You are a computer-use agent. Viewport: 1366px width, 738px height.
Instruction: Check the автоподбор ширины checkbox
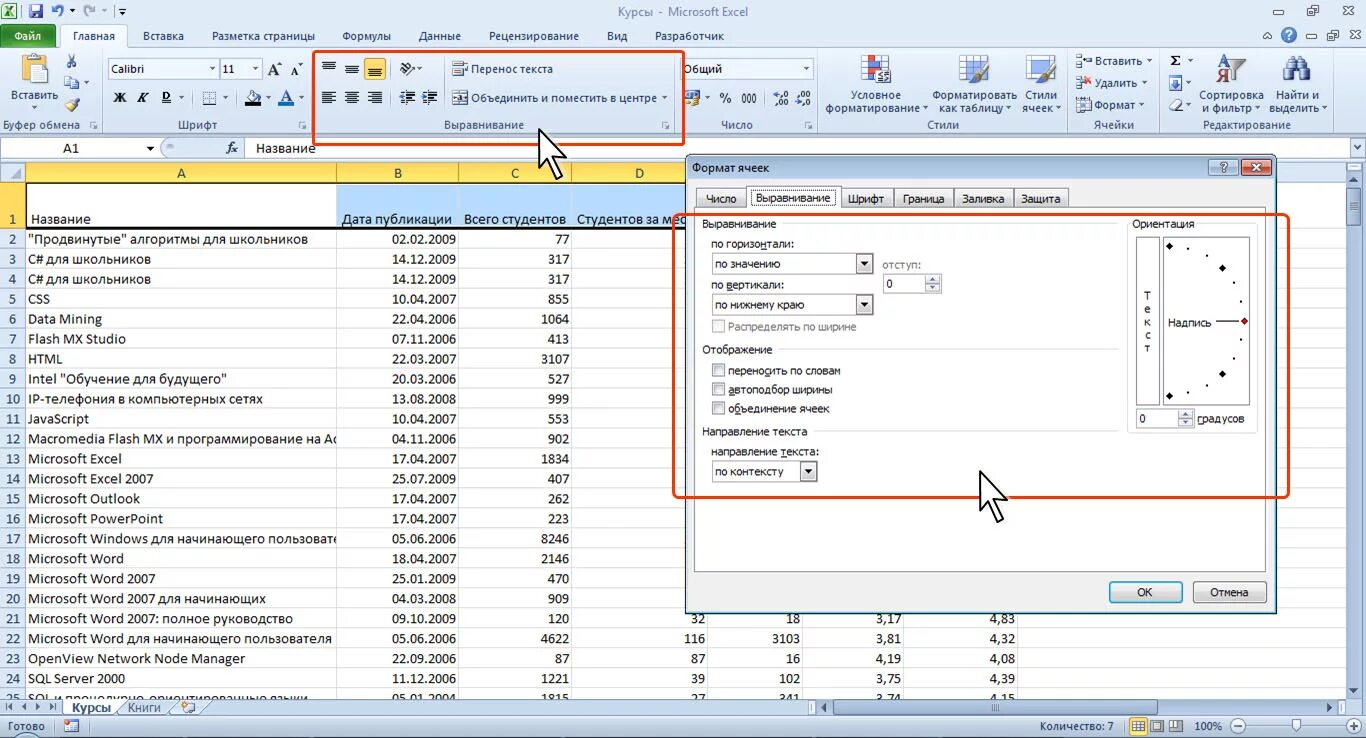coord(718,389)
